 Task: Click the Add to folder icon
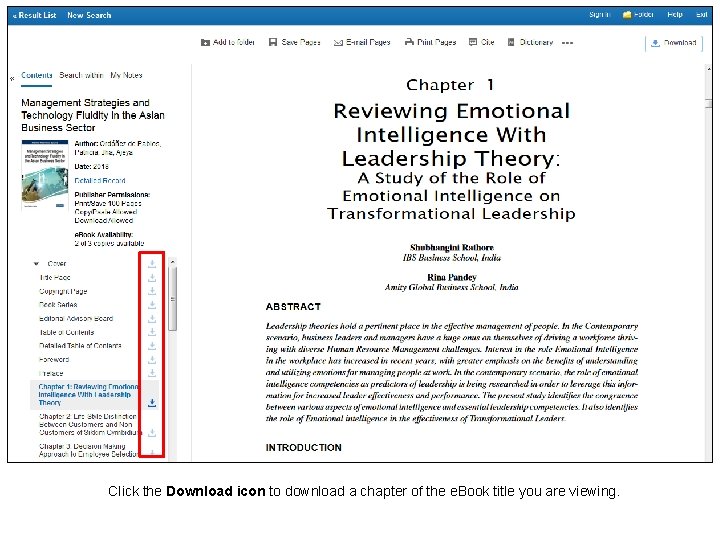205,43
